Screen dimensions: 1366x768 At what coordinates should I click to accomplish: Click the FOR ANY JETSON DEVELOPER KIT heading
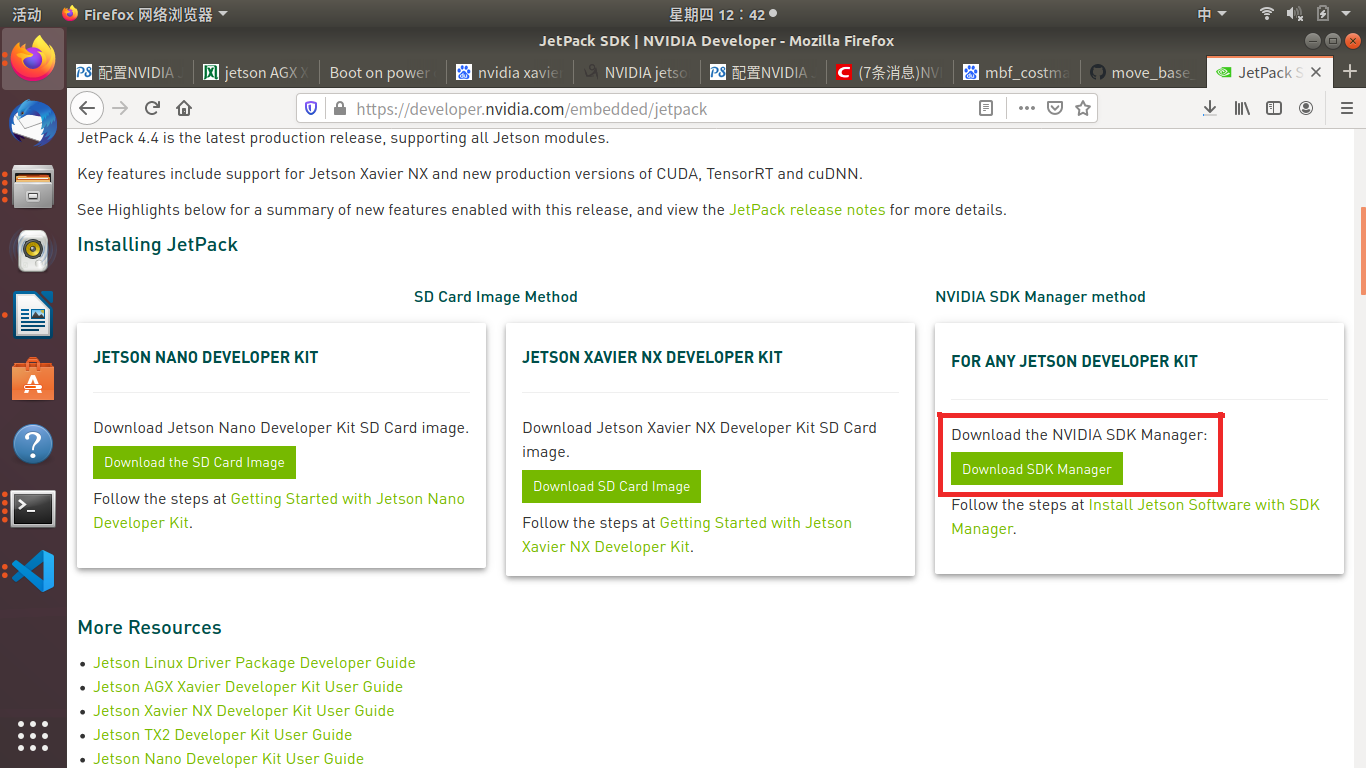(1074, 361)
